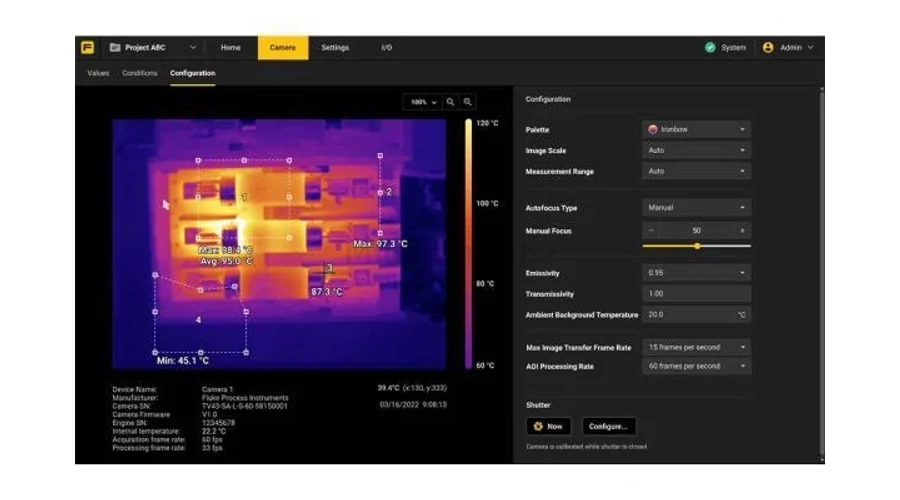Click the 39.4°C cursor coordinate readout
900x500 pixels.
pyautogui.click(x=412, y=388)
